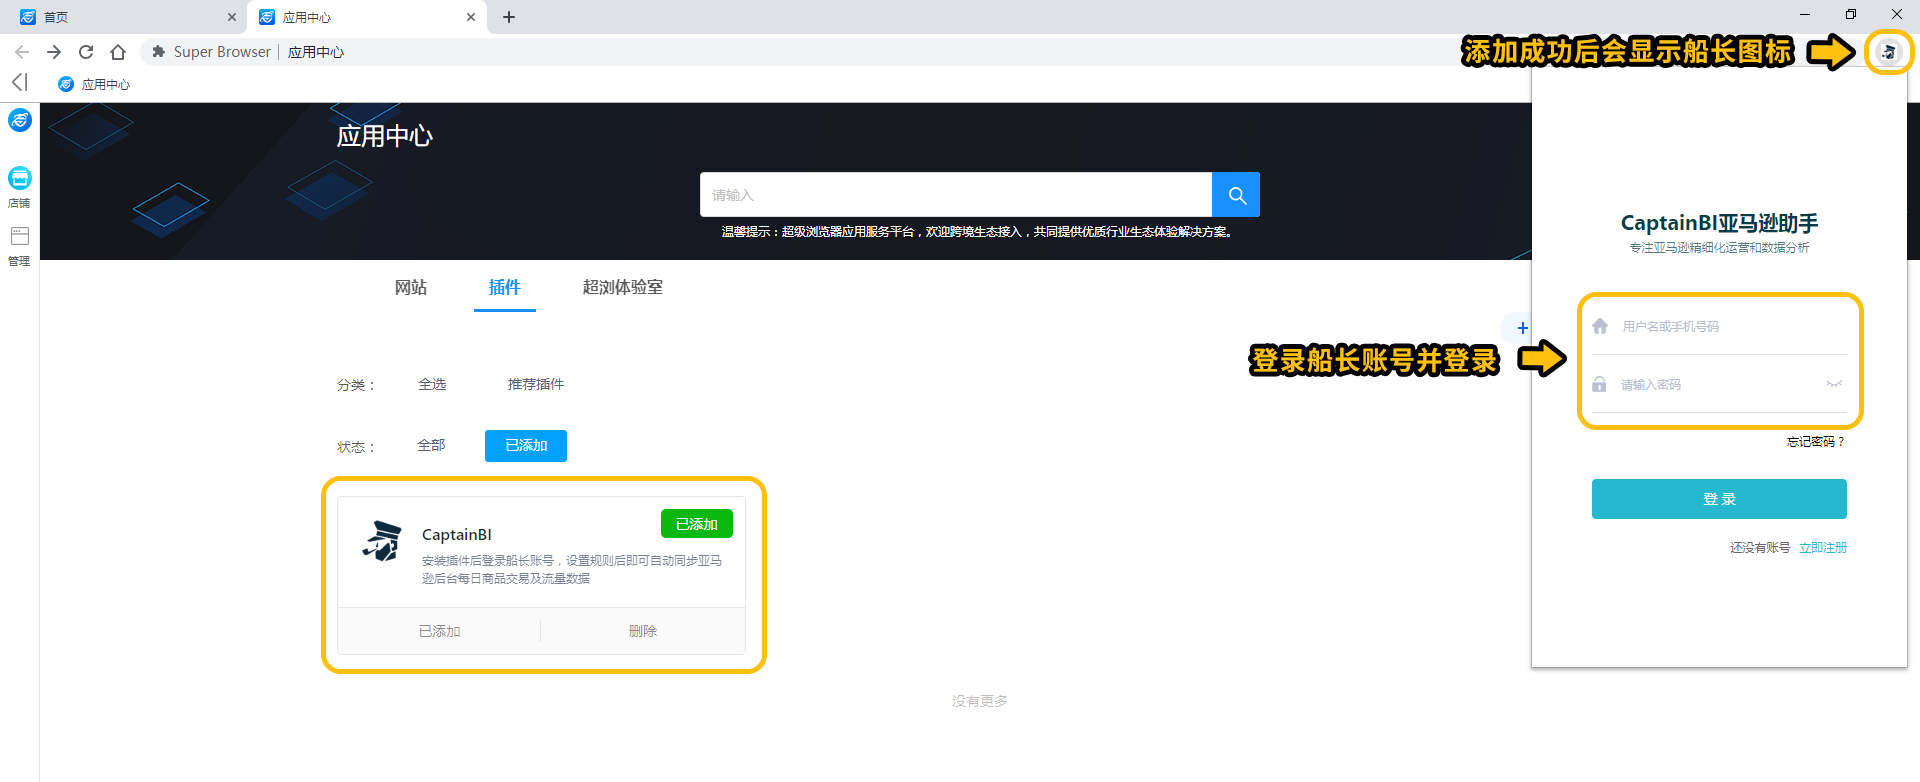Switch to the 首页 browser tab
The height and width of the screenshot is (782, 1920).
point(125,17)
